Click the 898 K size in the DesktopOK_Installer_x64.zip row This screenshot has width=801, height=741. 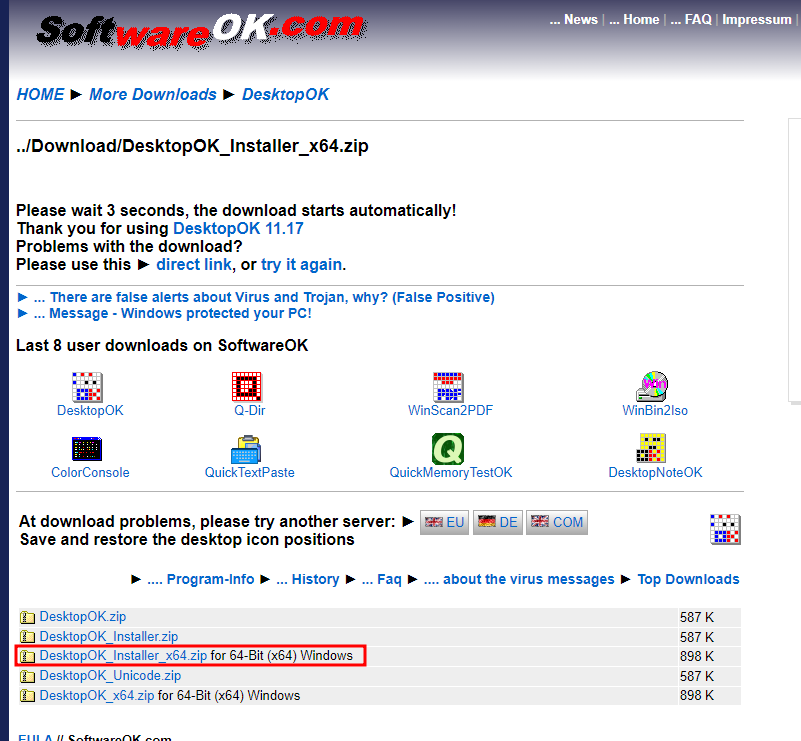coord(697,656)
